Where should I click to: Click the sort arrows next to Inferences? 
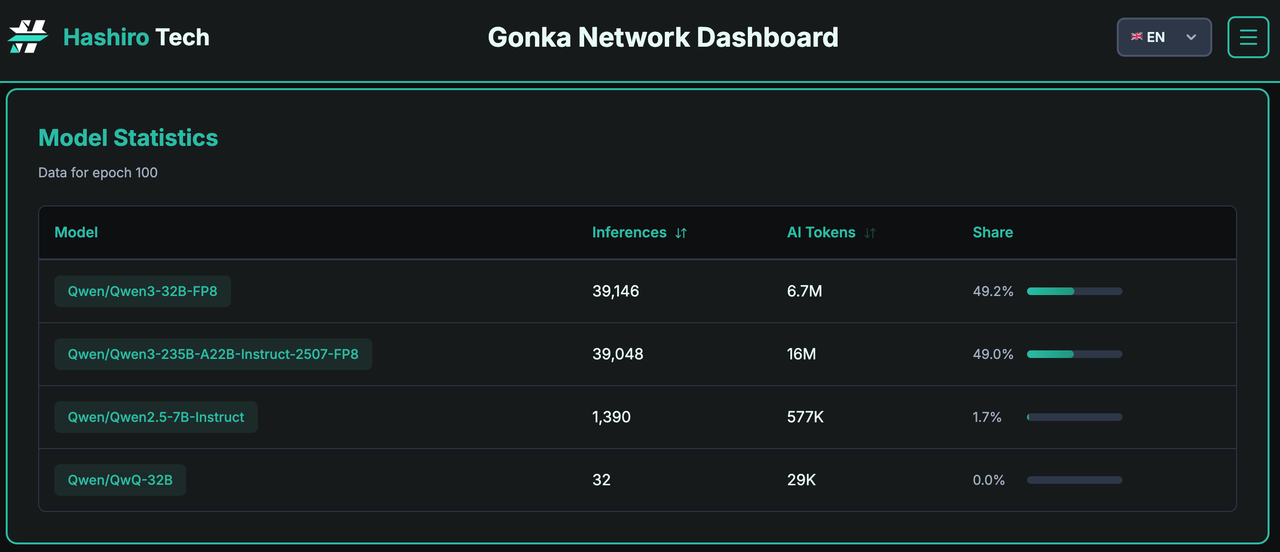click(681, 233)
